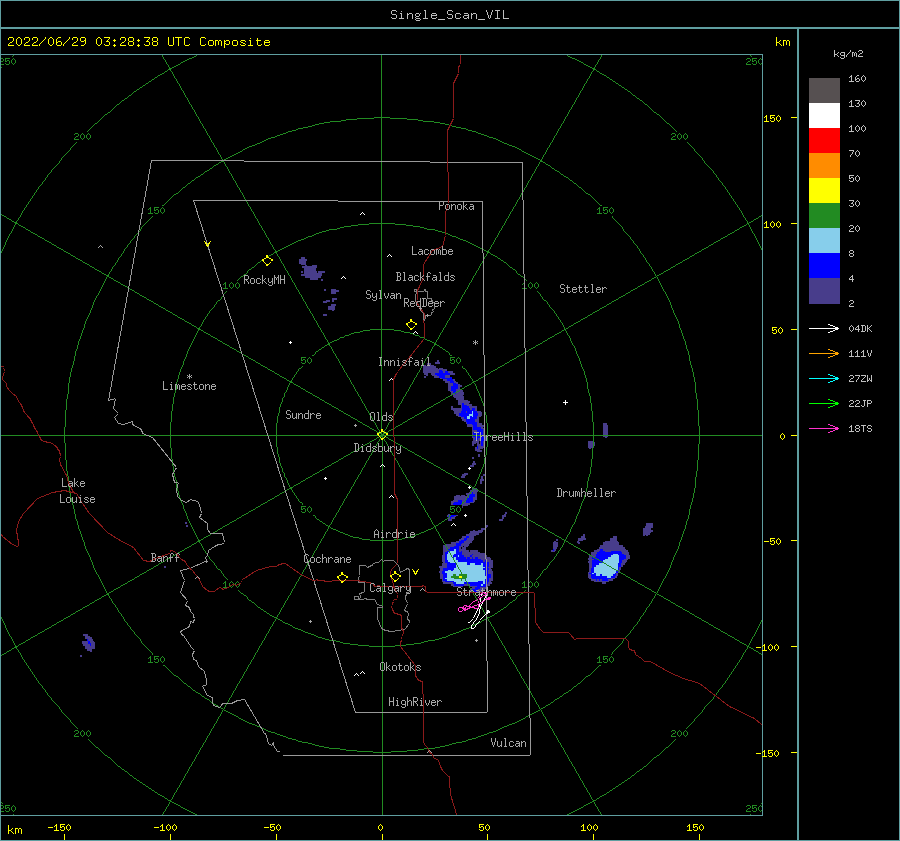Click the Innisfail city label
This screenshot has width=900, height=841.
[404, 362]
